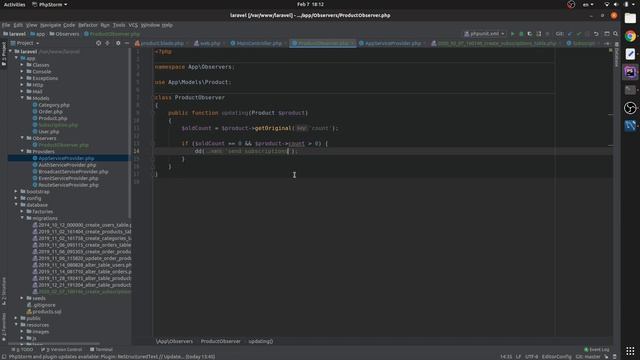Click the collapse-all icon in Project panel
The width and height of the screenshot is (640, 360).
click(108, 43)
